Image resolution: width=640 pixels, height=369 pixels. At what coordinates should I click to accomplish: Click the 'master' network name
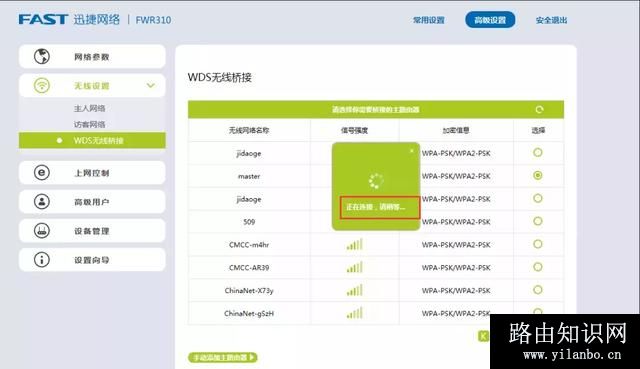tap(249, 176)
